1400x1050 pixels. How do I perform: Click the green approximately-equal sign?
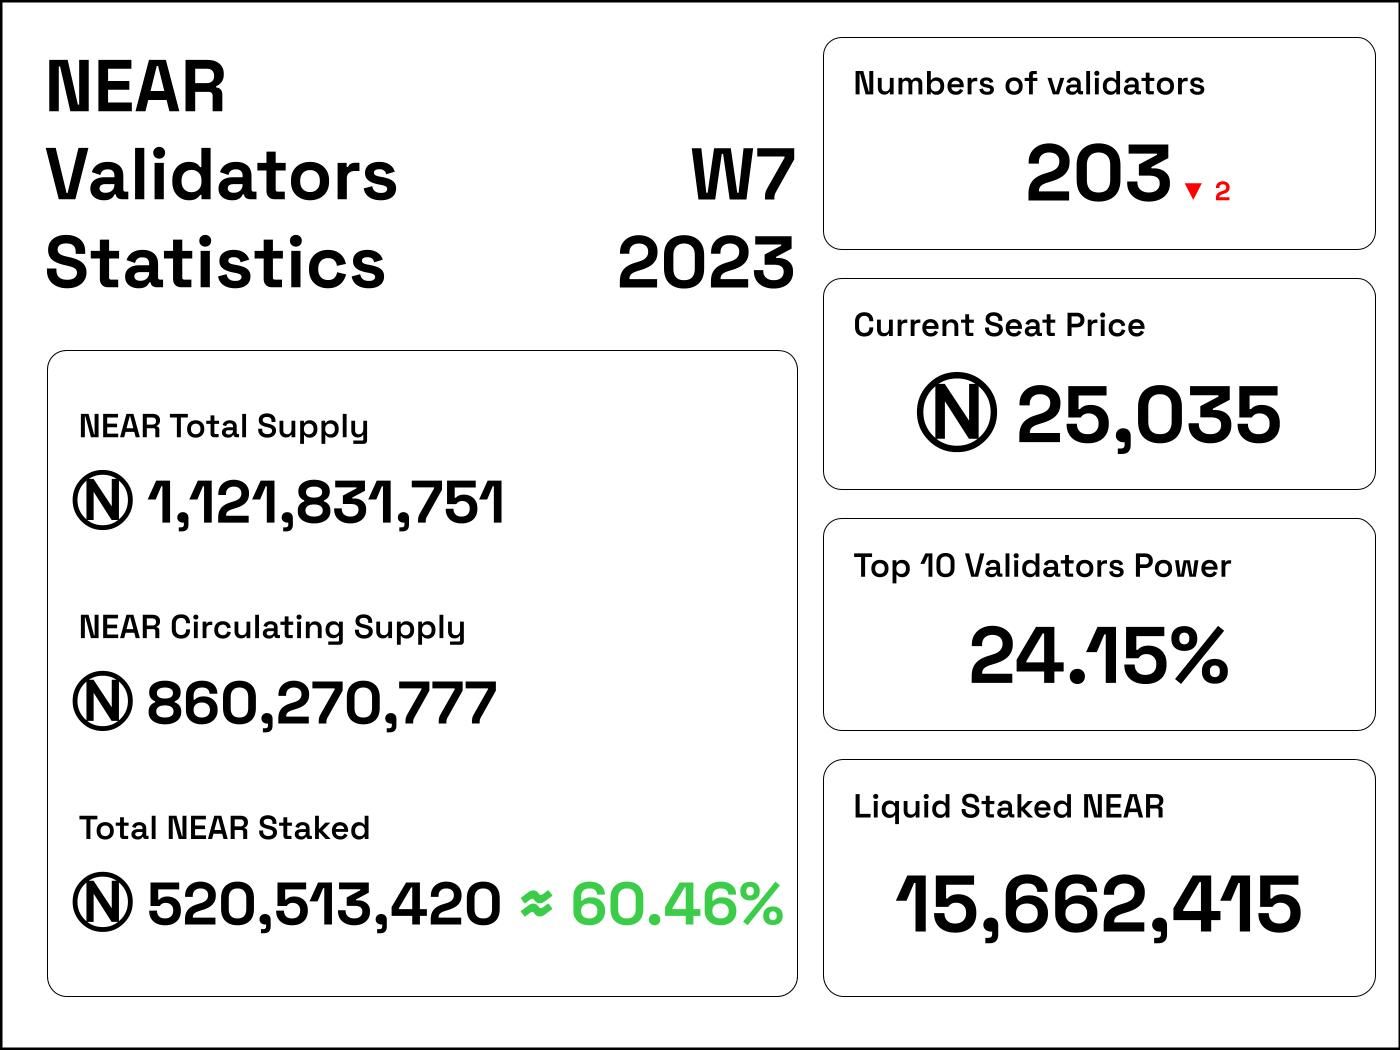[536, 903]
